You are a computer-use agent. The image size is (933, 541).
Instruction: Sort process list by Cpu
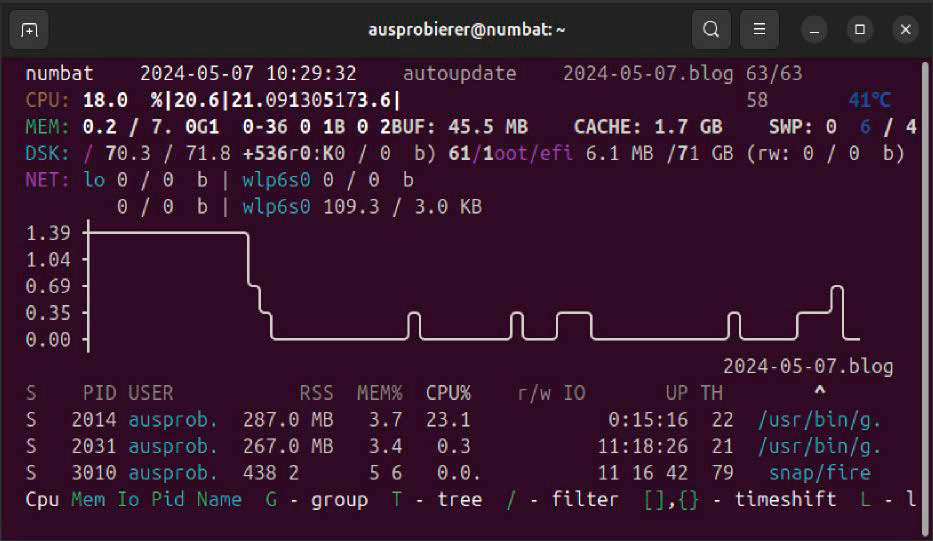(x=42, y=499)
